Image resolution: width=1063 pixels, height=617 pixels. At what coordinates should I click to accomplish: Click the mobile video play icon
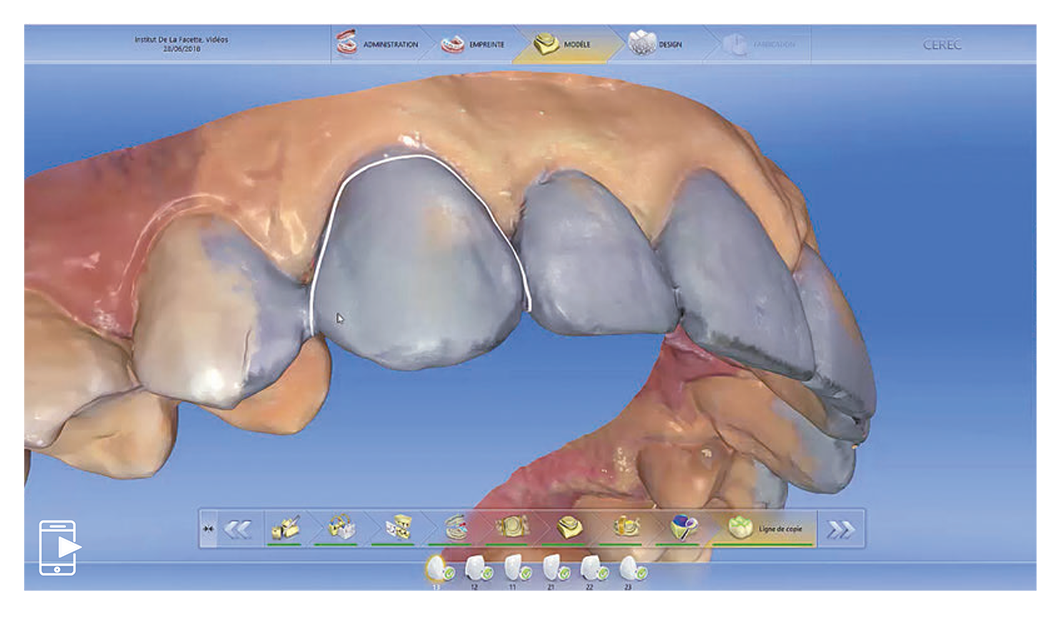59,546
